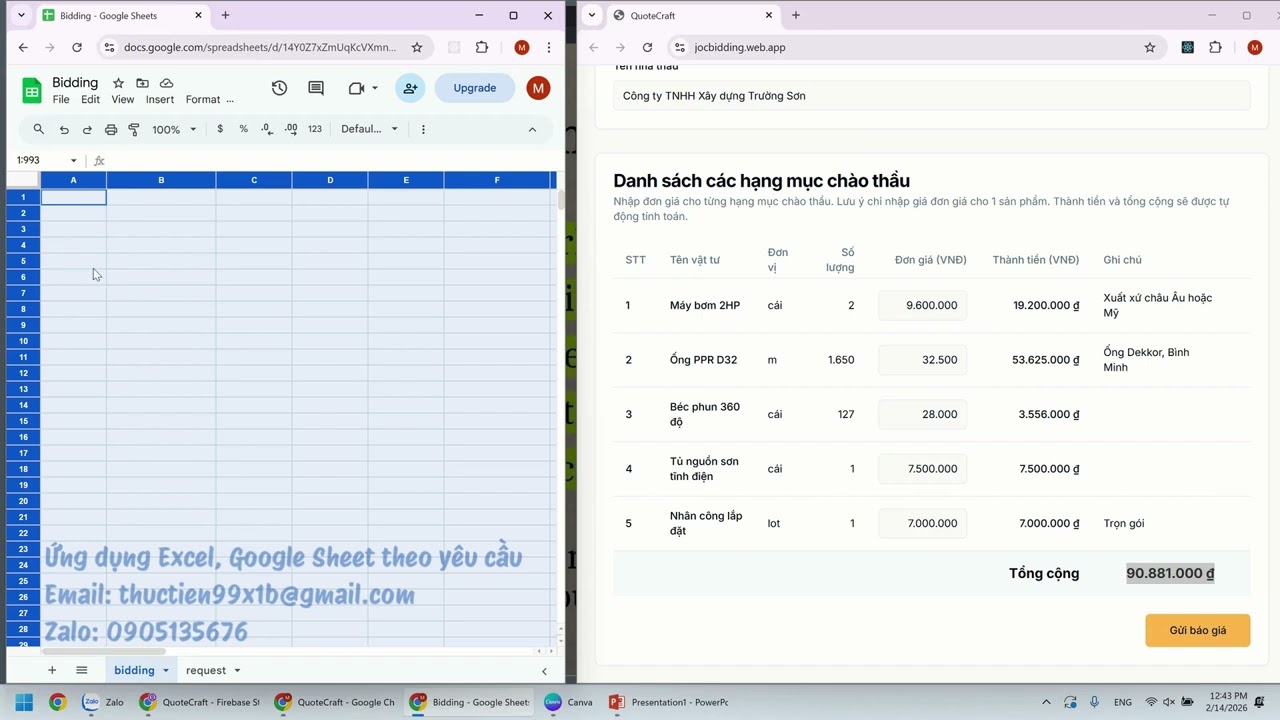
Task: Open the toolbar three-dot overflow menu
Action: (423, 129)
